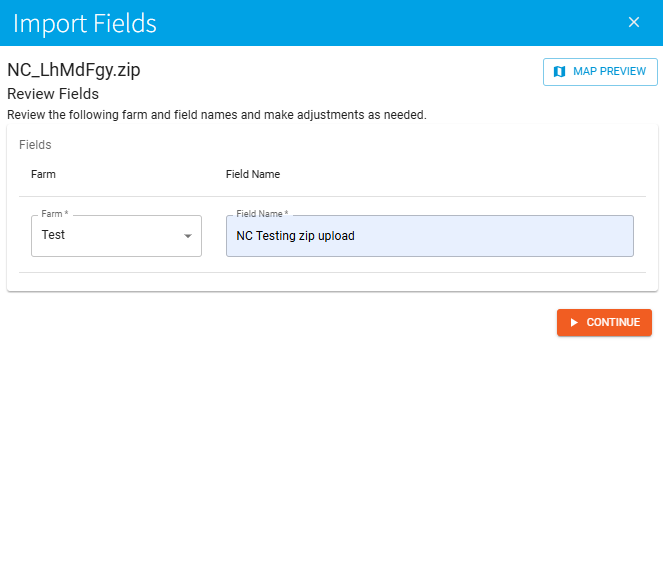The width and height of the screenshot is (663, 586).
Task: Click the map icon beside Map Preview
Action: [x=559, y=72]
